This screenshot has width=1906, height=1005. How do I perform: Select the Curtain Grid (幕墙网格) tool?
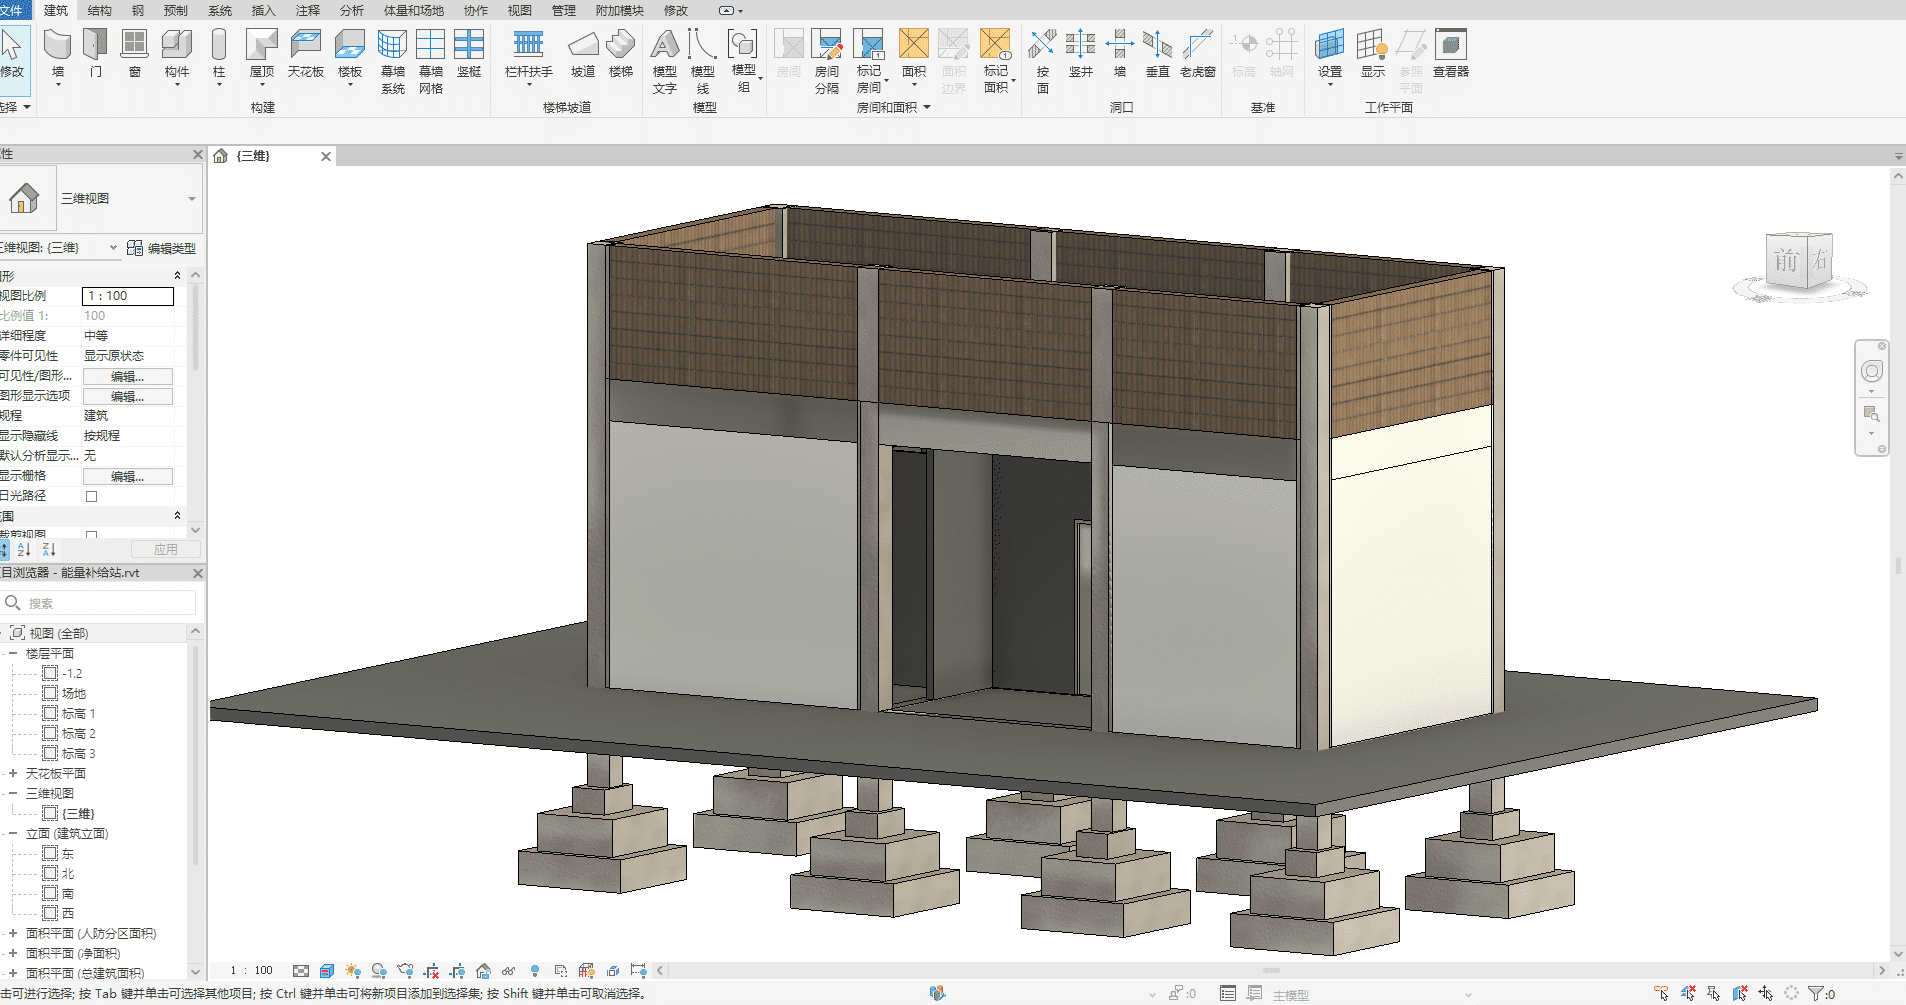click(431, 62)
